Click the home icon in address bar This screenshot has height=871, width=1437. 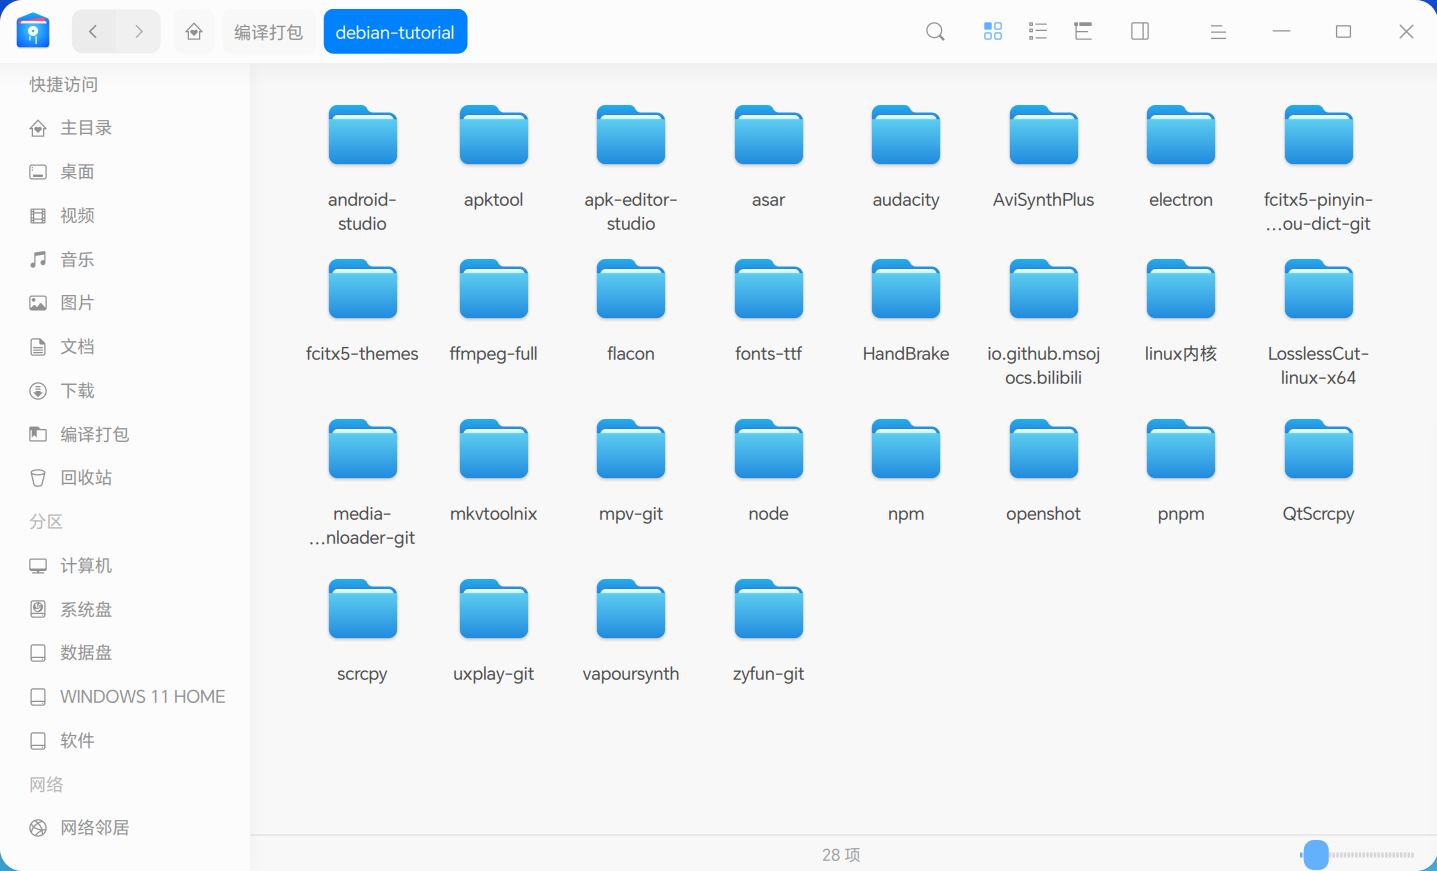[194, 32]
